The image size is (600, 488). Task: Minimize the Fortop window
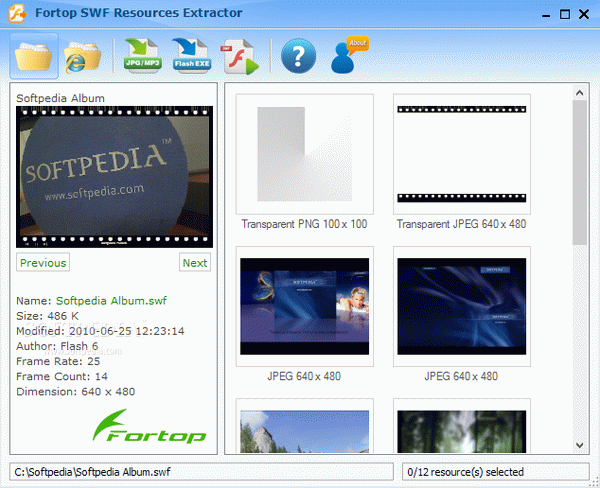click(x=546, y=15)
